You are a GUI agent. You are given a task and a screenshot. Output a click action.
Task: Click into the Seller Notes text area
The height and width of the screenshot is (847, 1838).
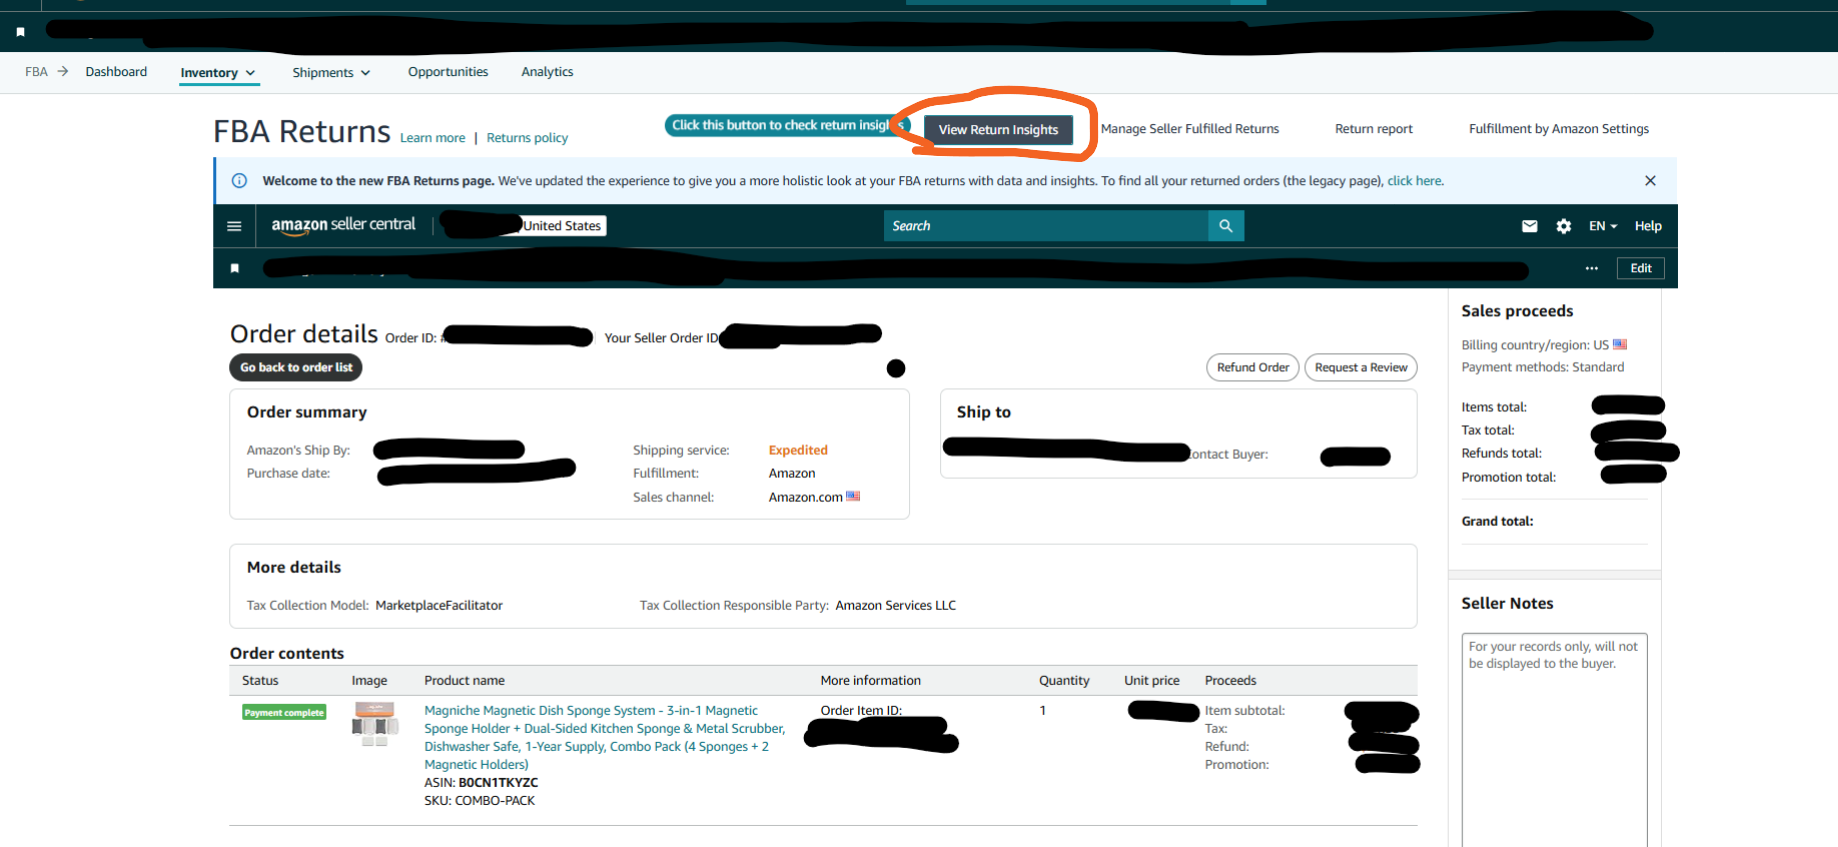point(1554,740)
